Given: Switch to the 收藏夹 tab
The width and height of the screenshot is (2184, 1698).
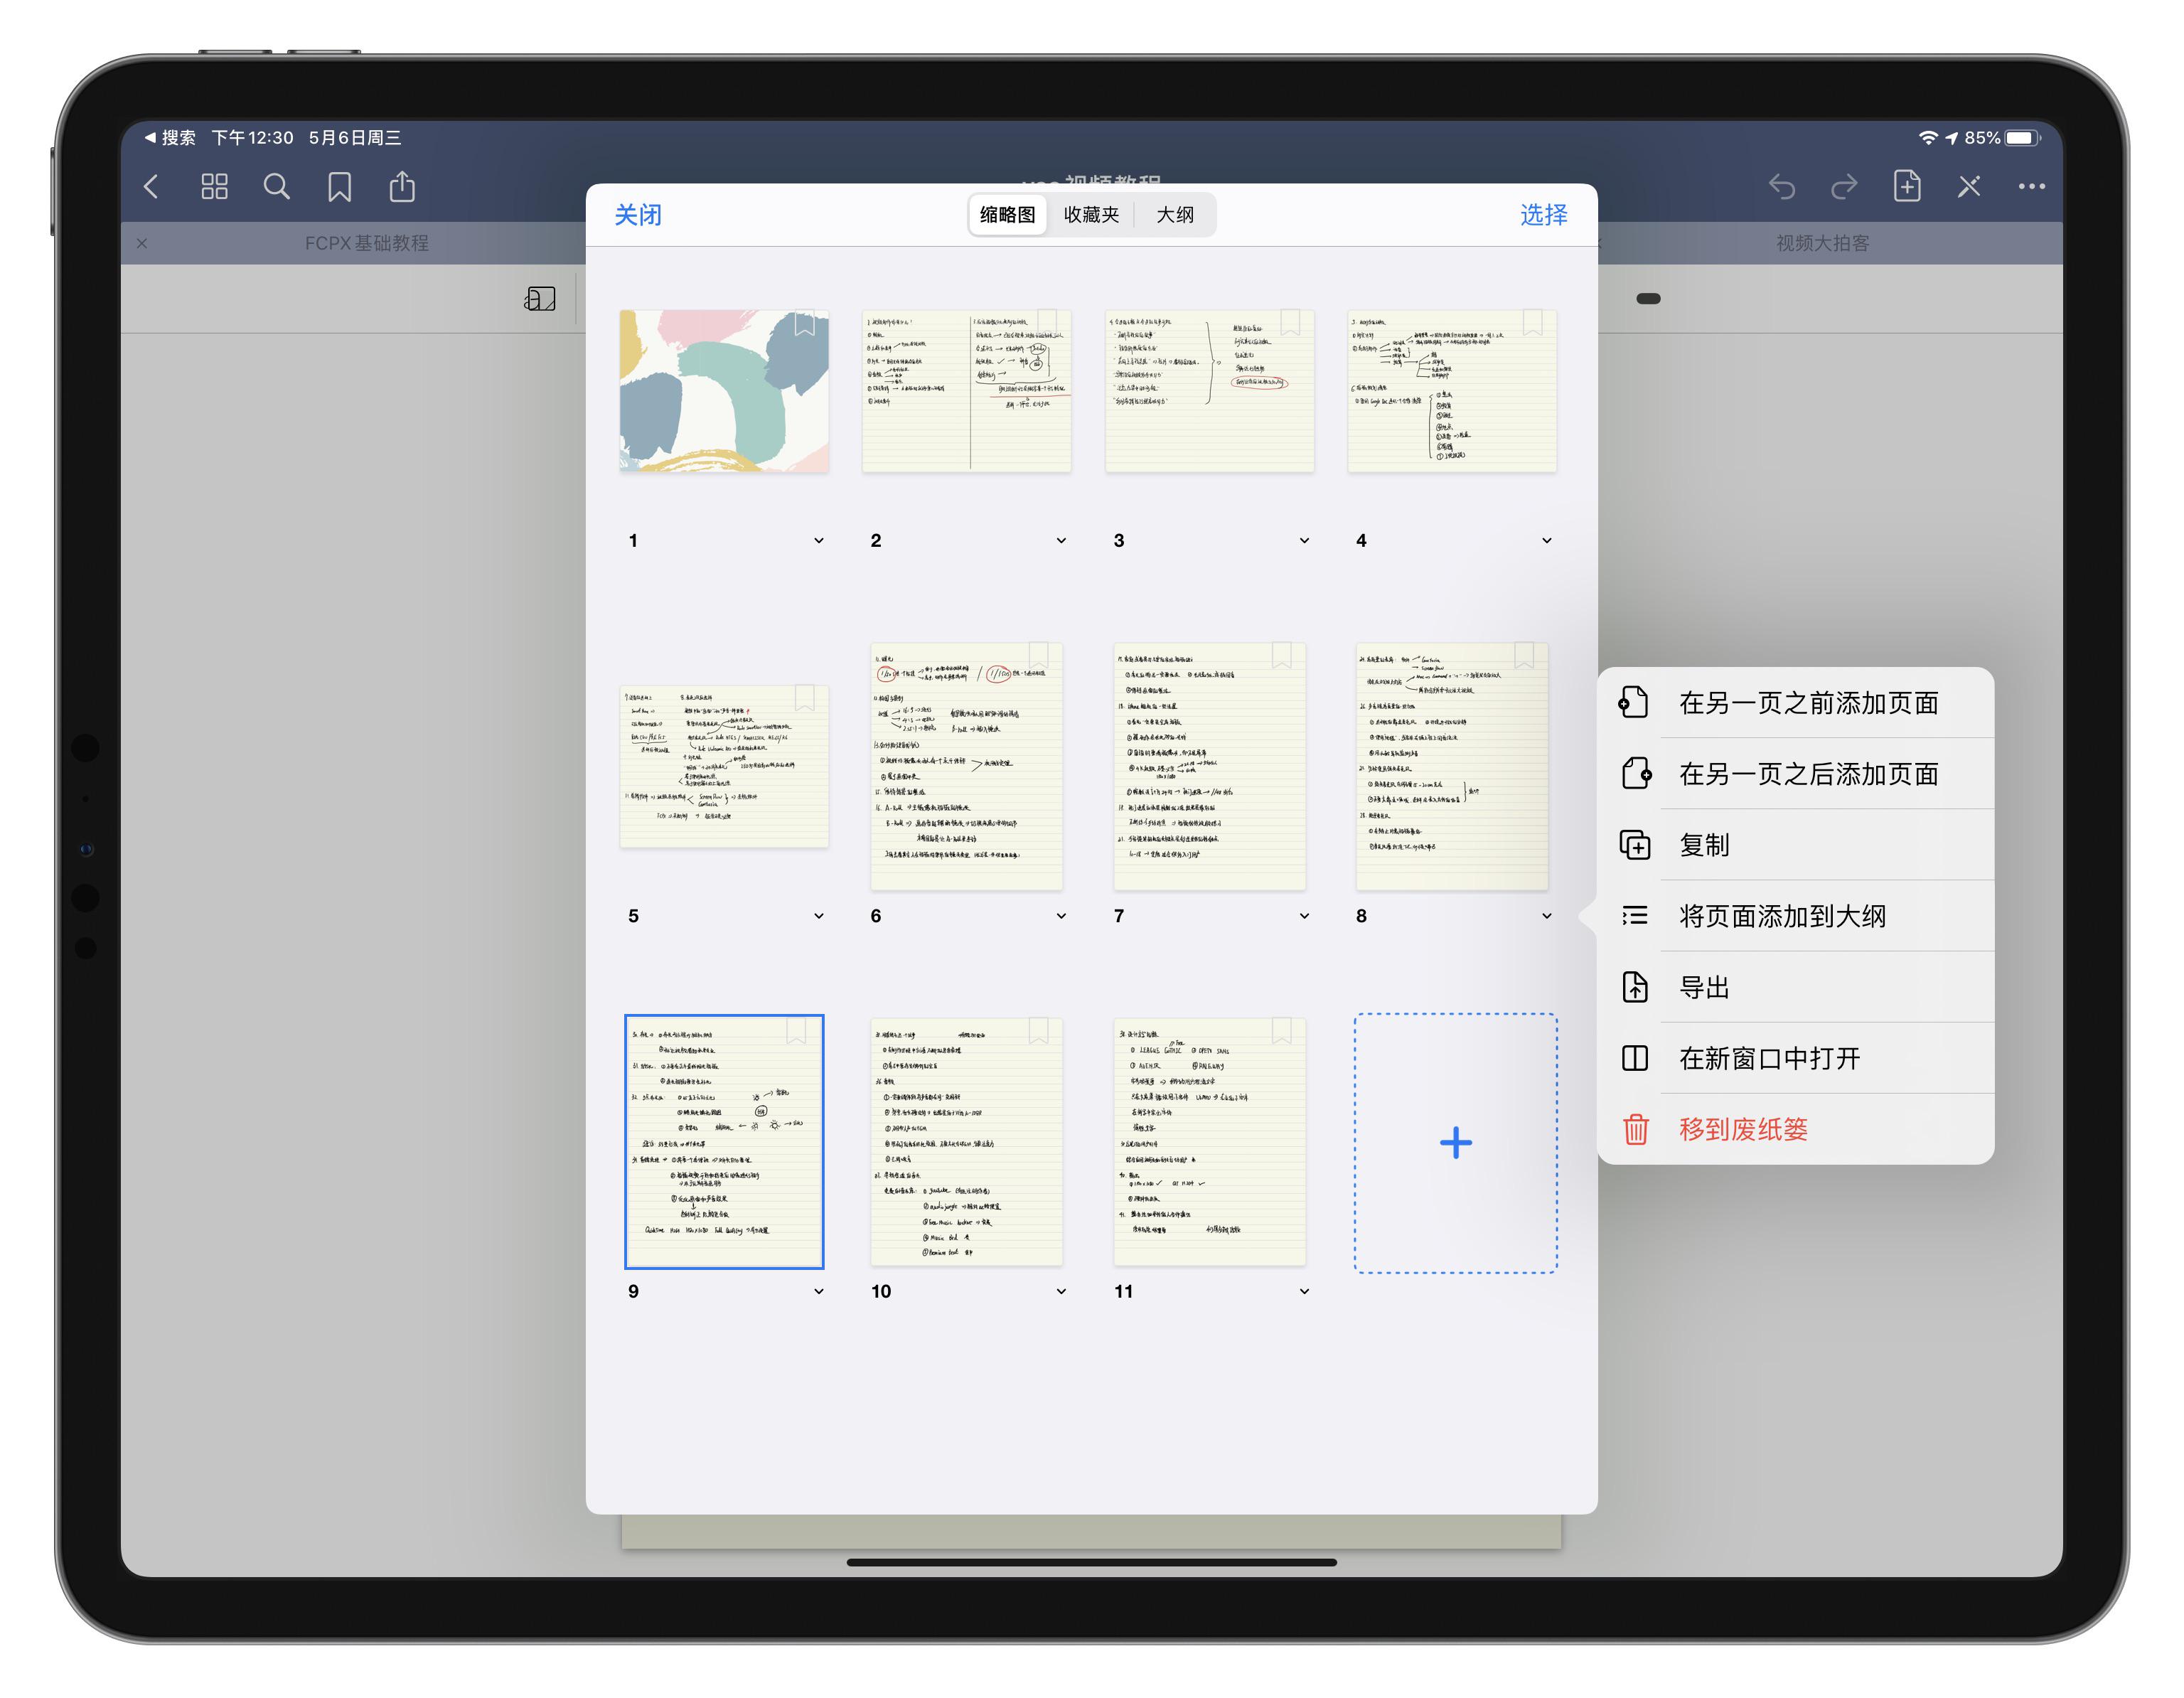Looking at the screenshot, I should 1090,215.
